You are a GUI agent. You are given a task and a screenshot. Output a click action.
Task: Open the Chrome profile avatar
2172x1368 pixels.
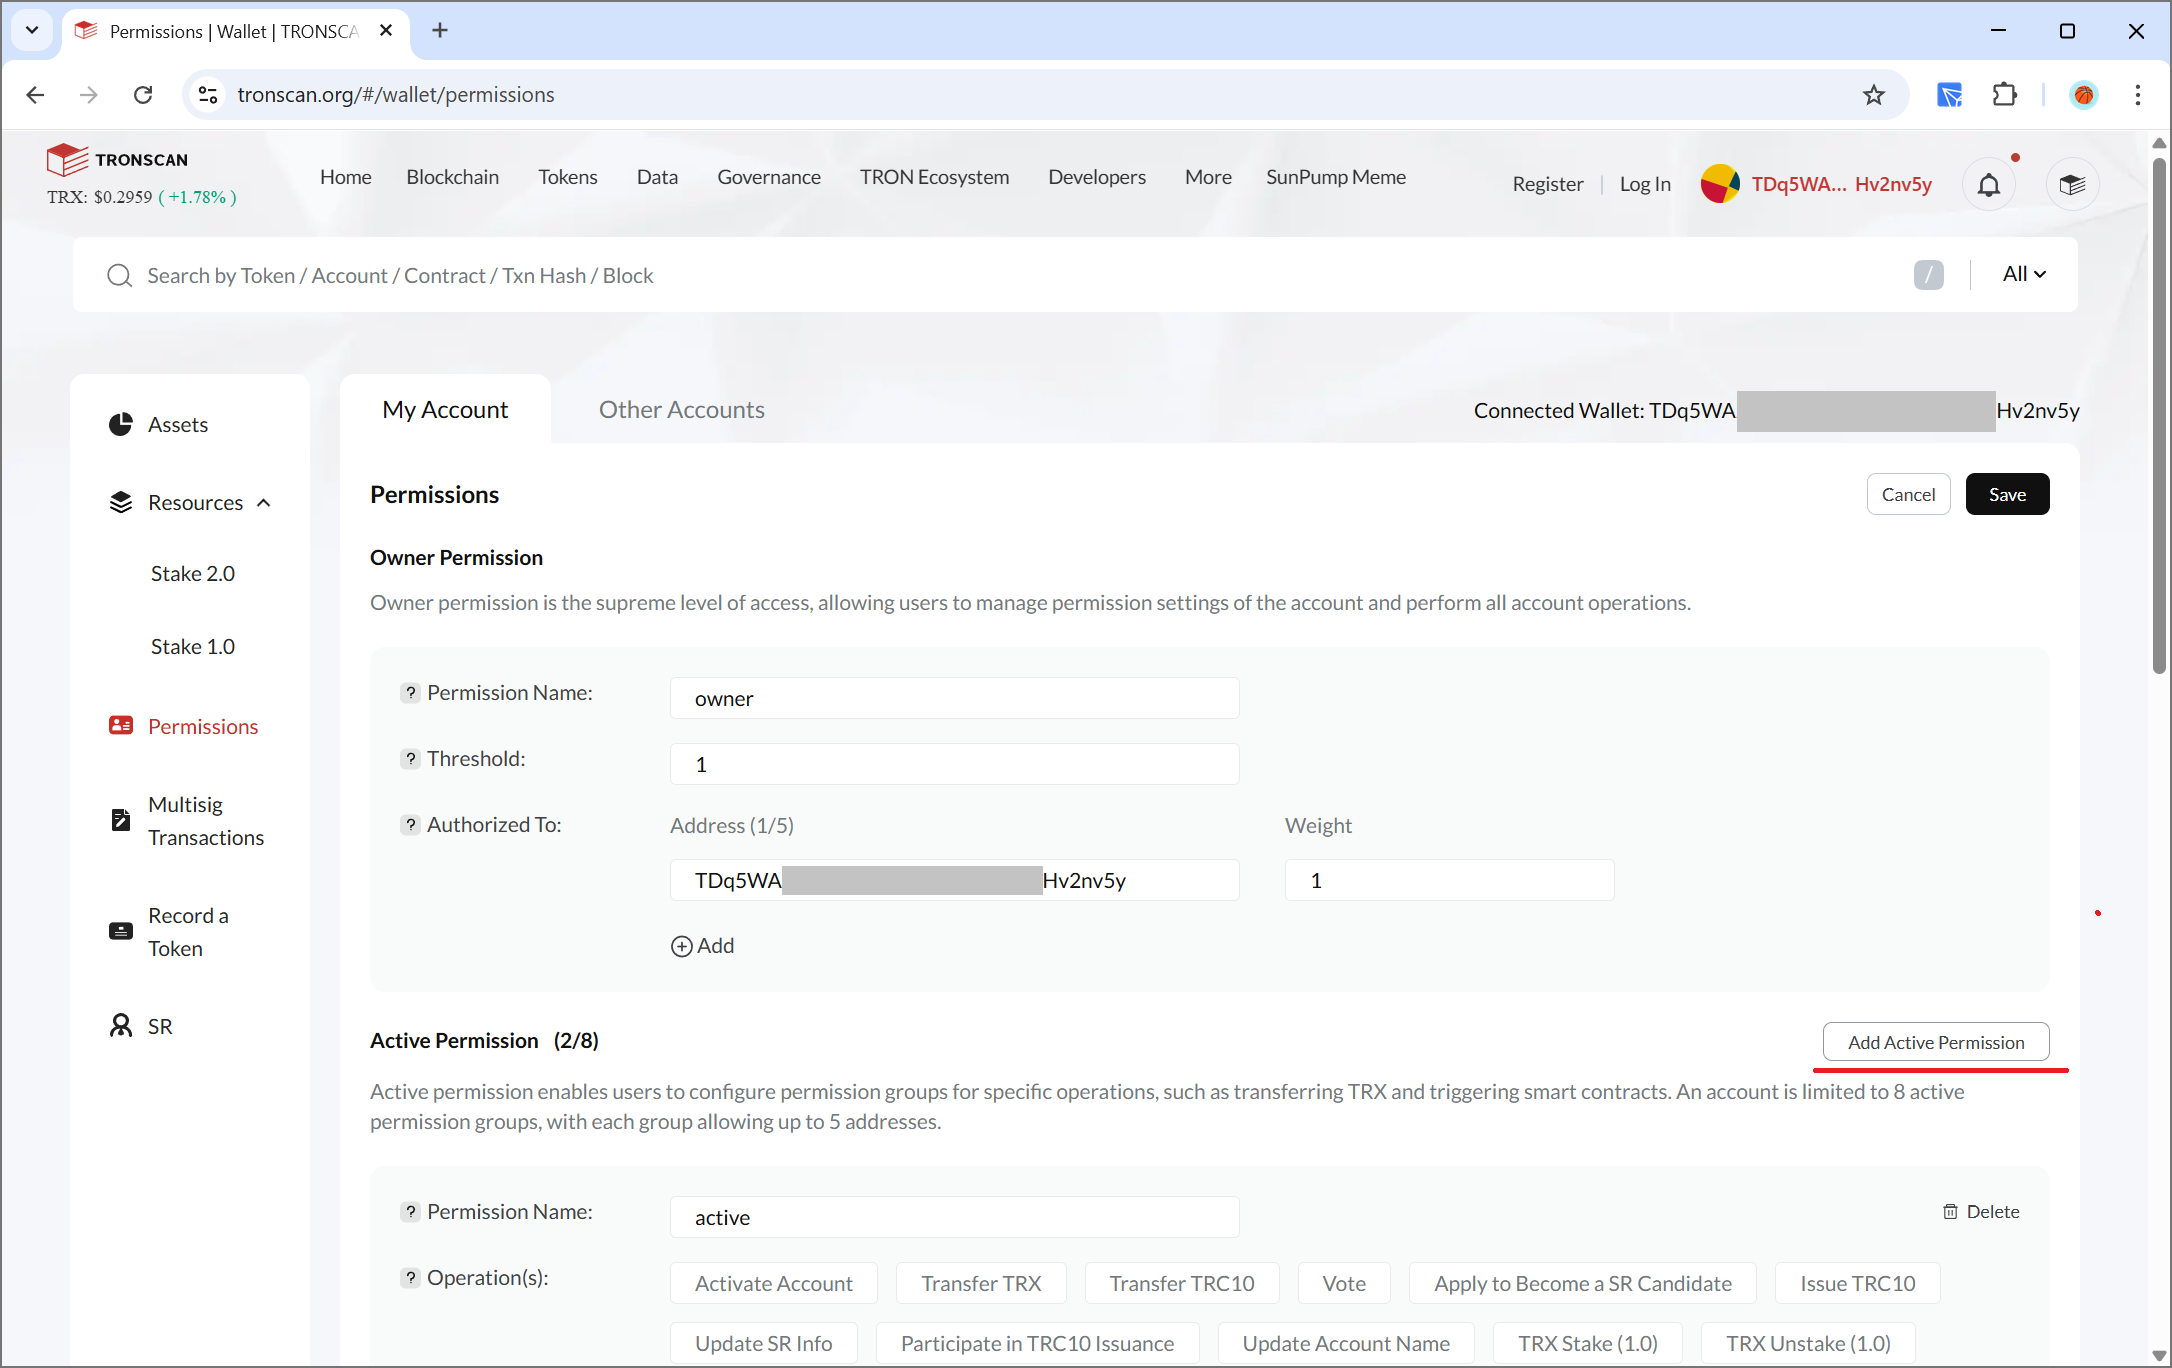(x=2084, y=95)
